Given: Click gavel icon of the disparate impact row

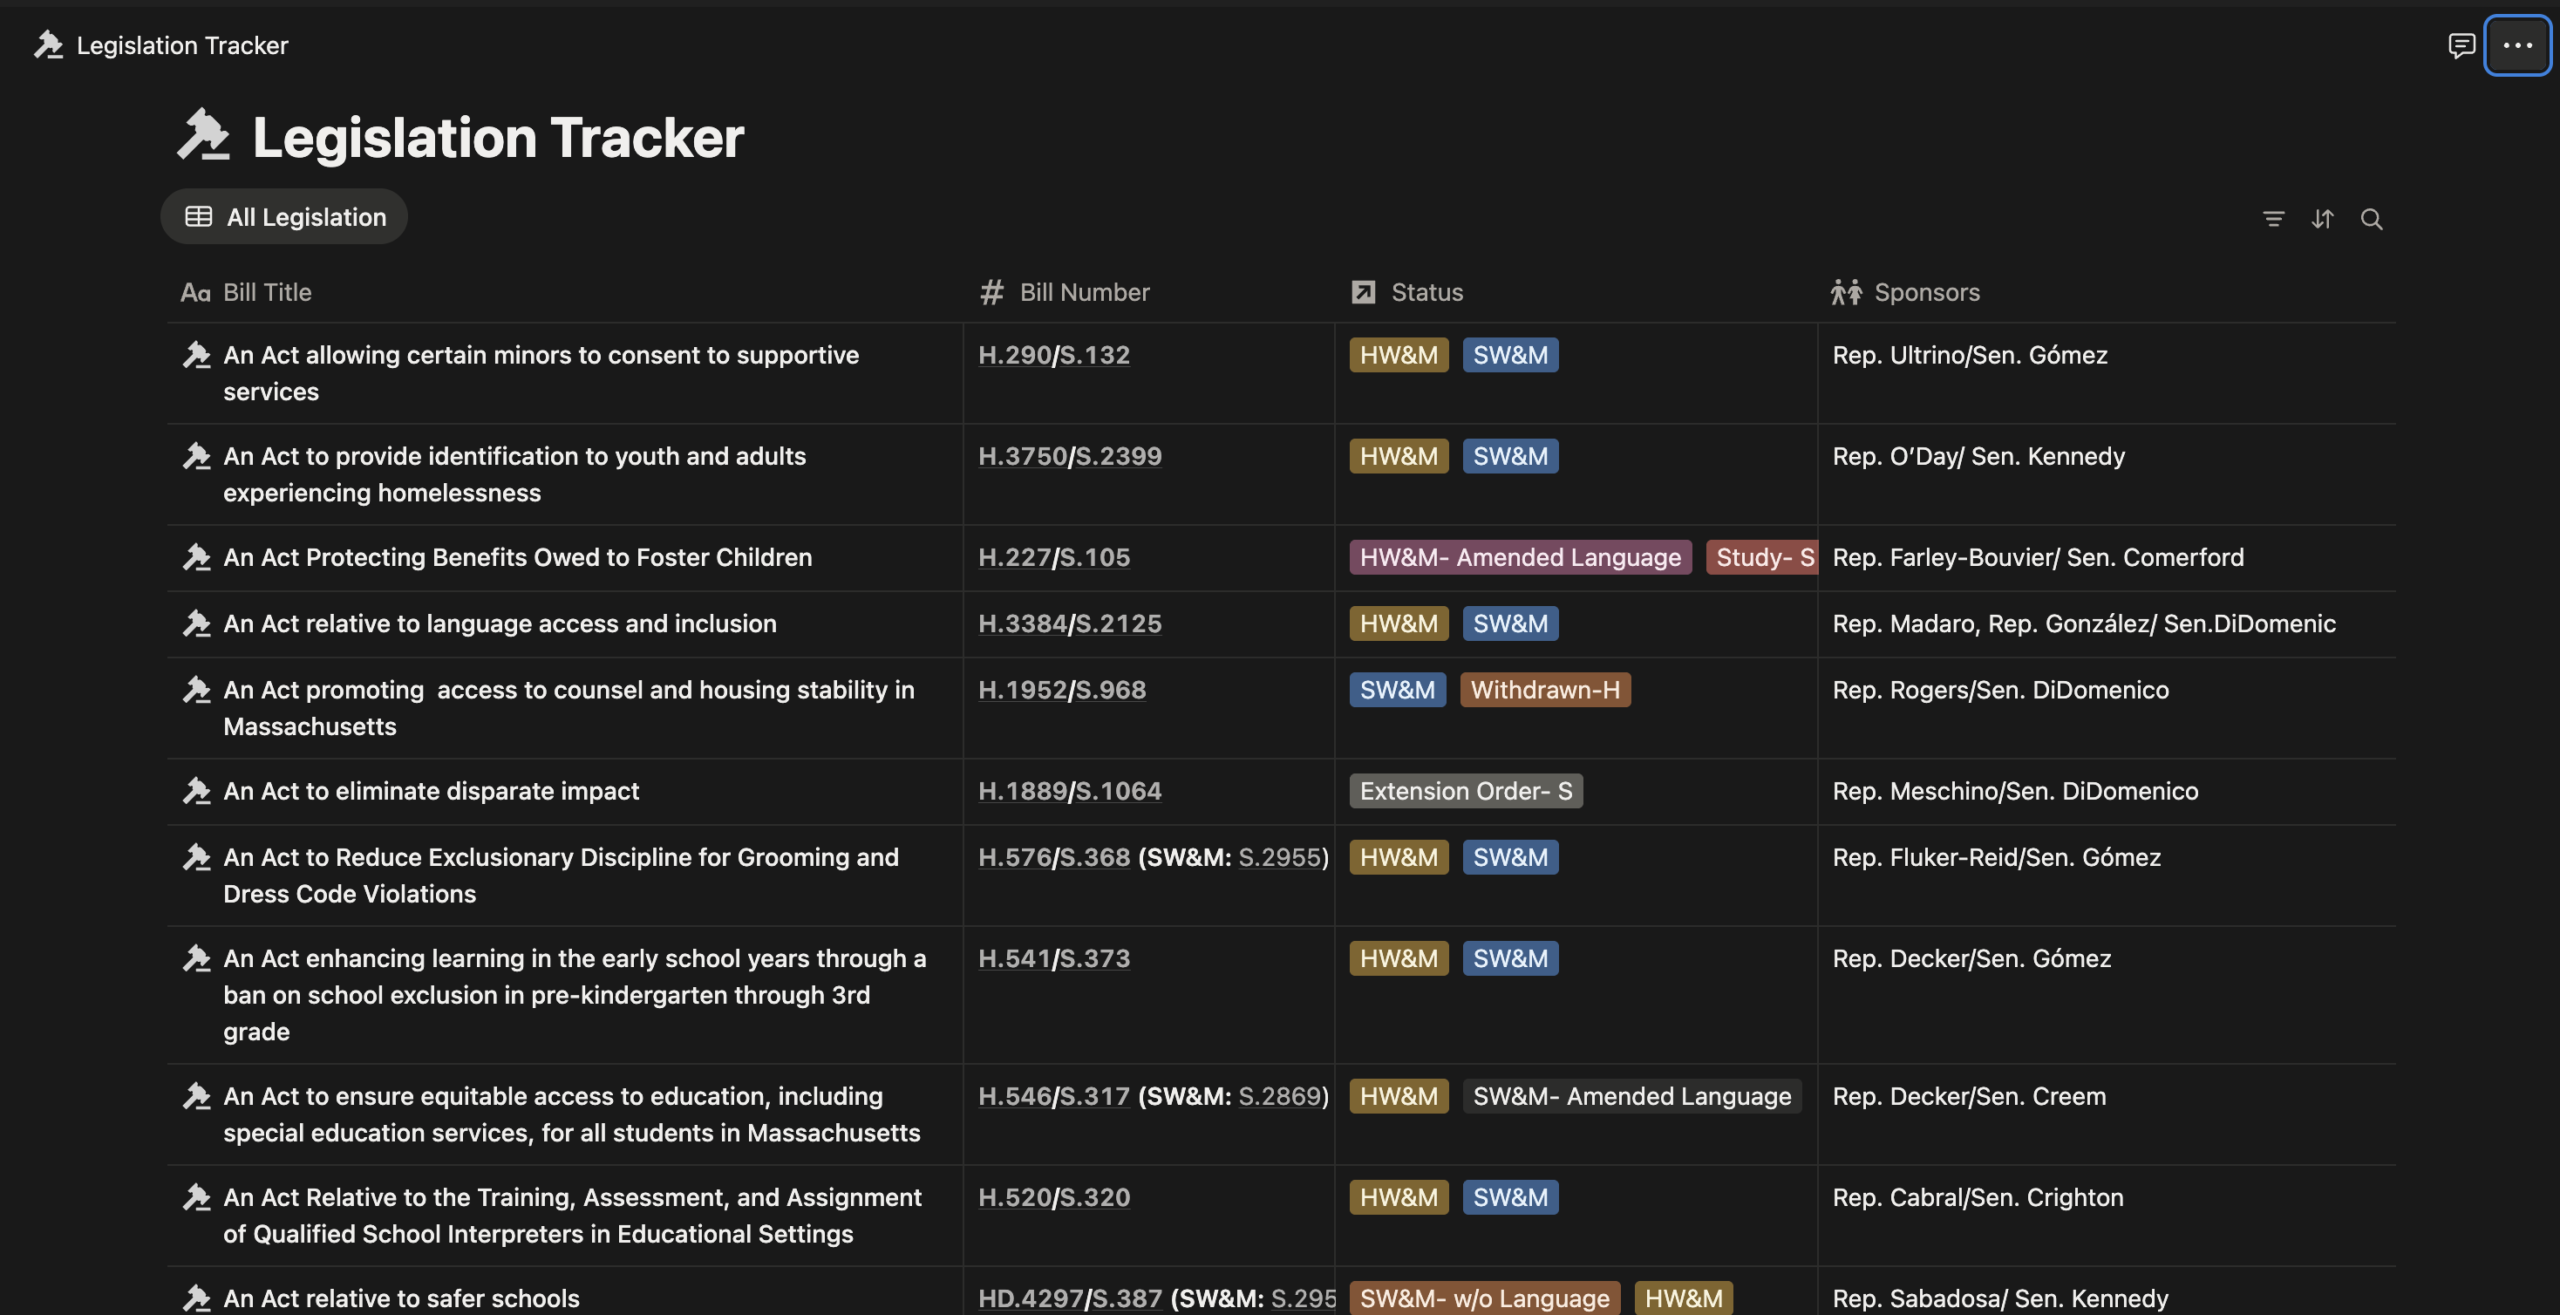Looking at the screenshot, I should click(x=197, y=791).
